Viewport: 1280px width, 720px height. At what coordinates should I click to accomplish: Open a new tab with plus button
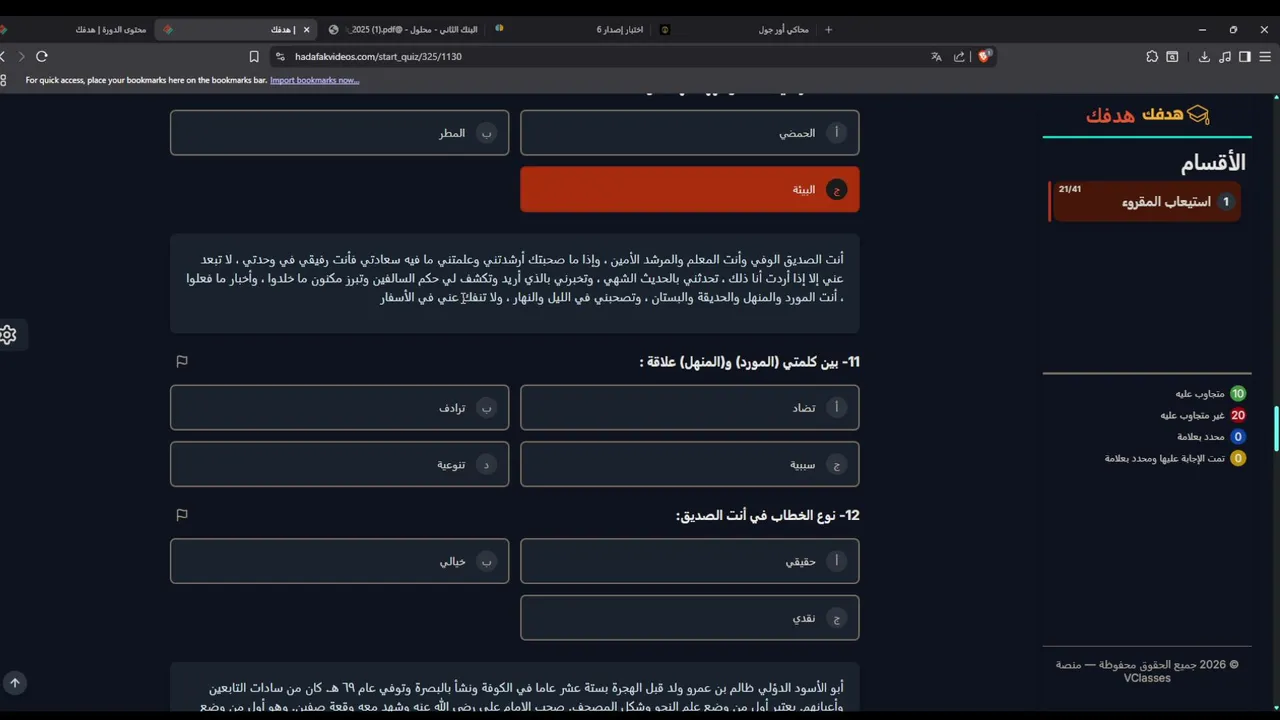(x=828, y=29)
